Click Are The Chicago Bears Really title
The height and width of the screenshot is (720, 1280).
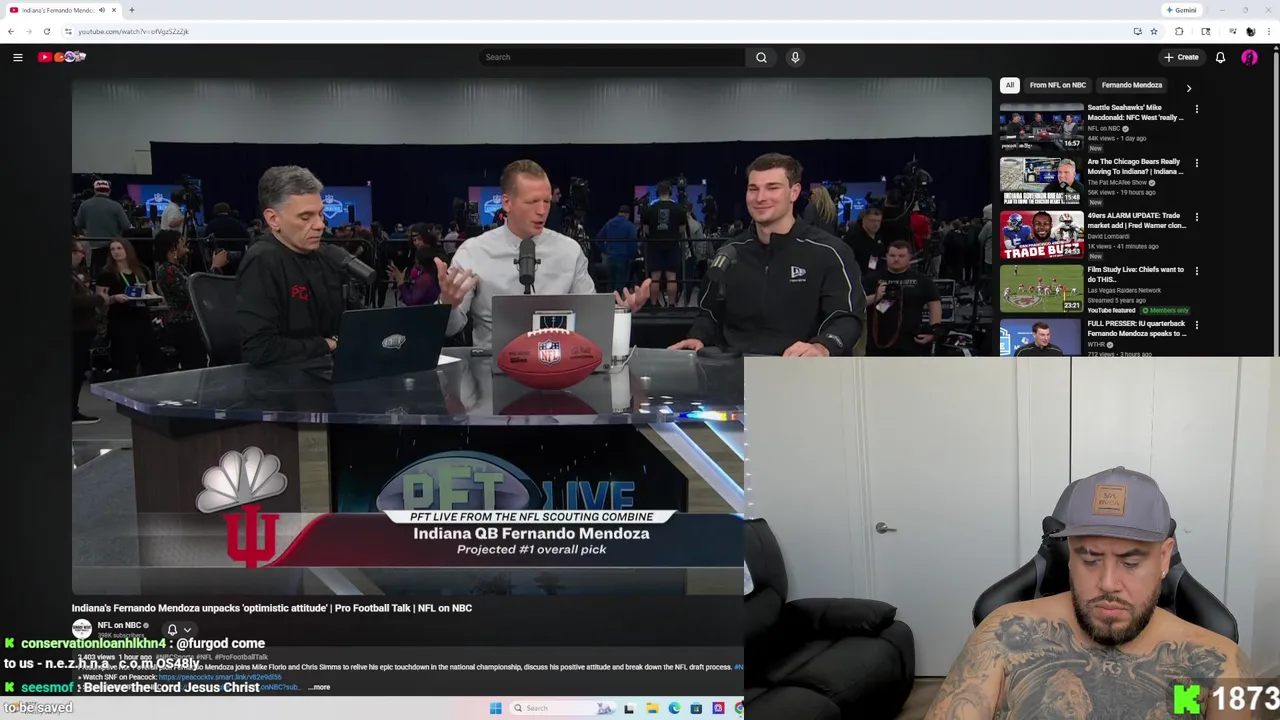[x=1135, y=166]
